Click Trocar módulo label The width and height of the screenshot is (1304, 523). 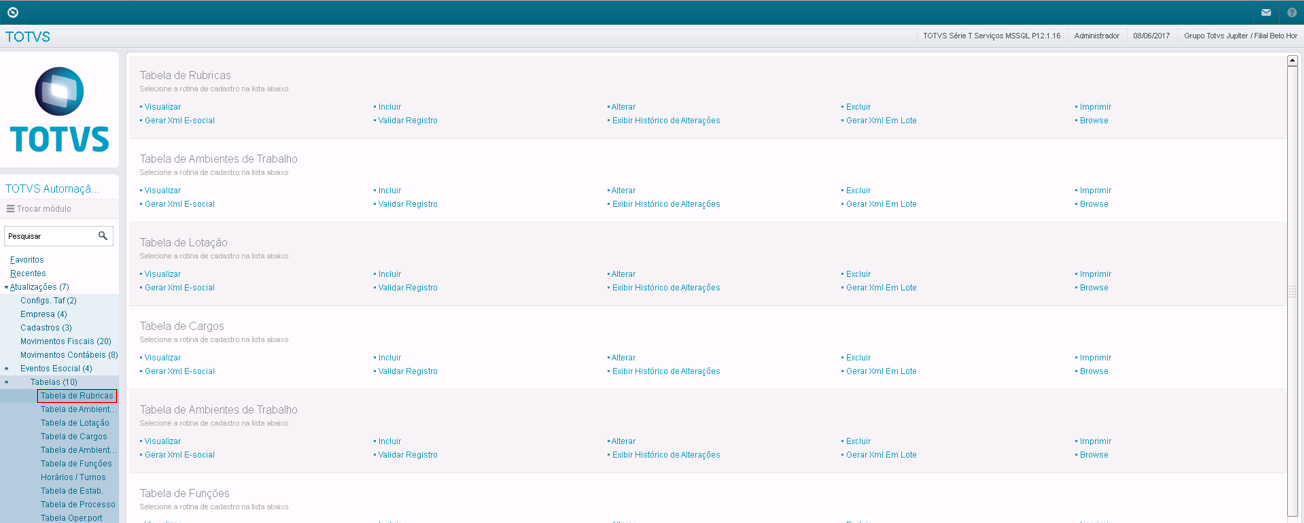pos(44,209)
